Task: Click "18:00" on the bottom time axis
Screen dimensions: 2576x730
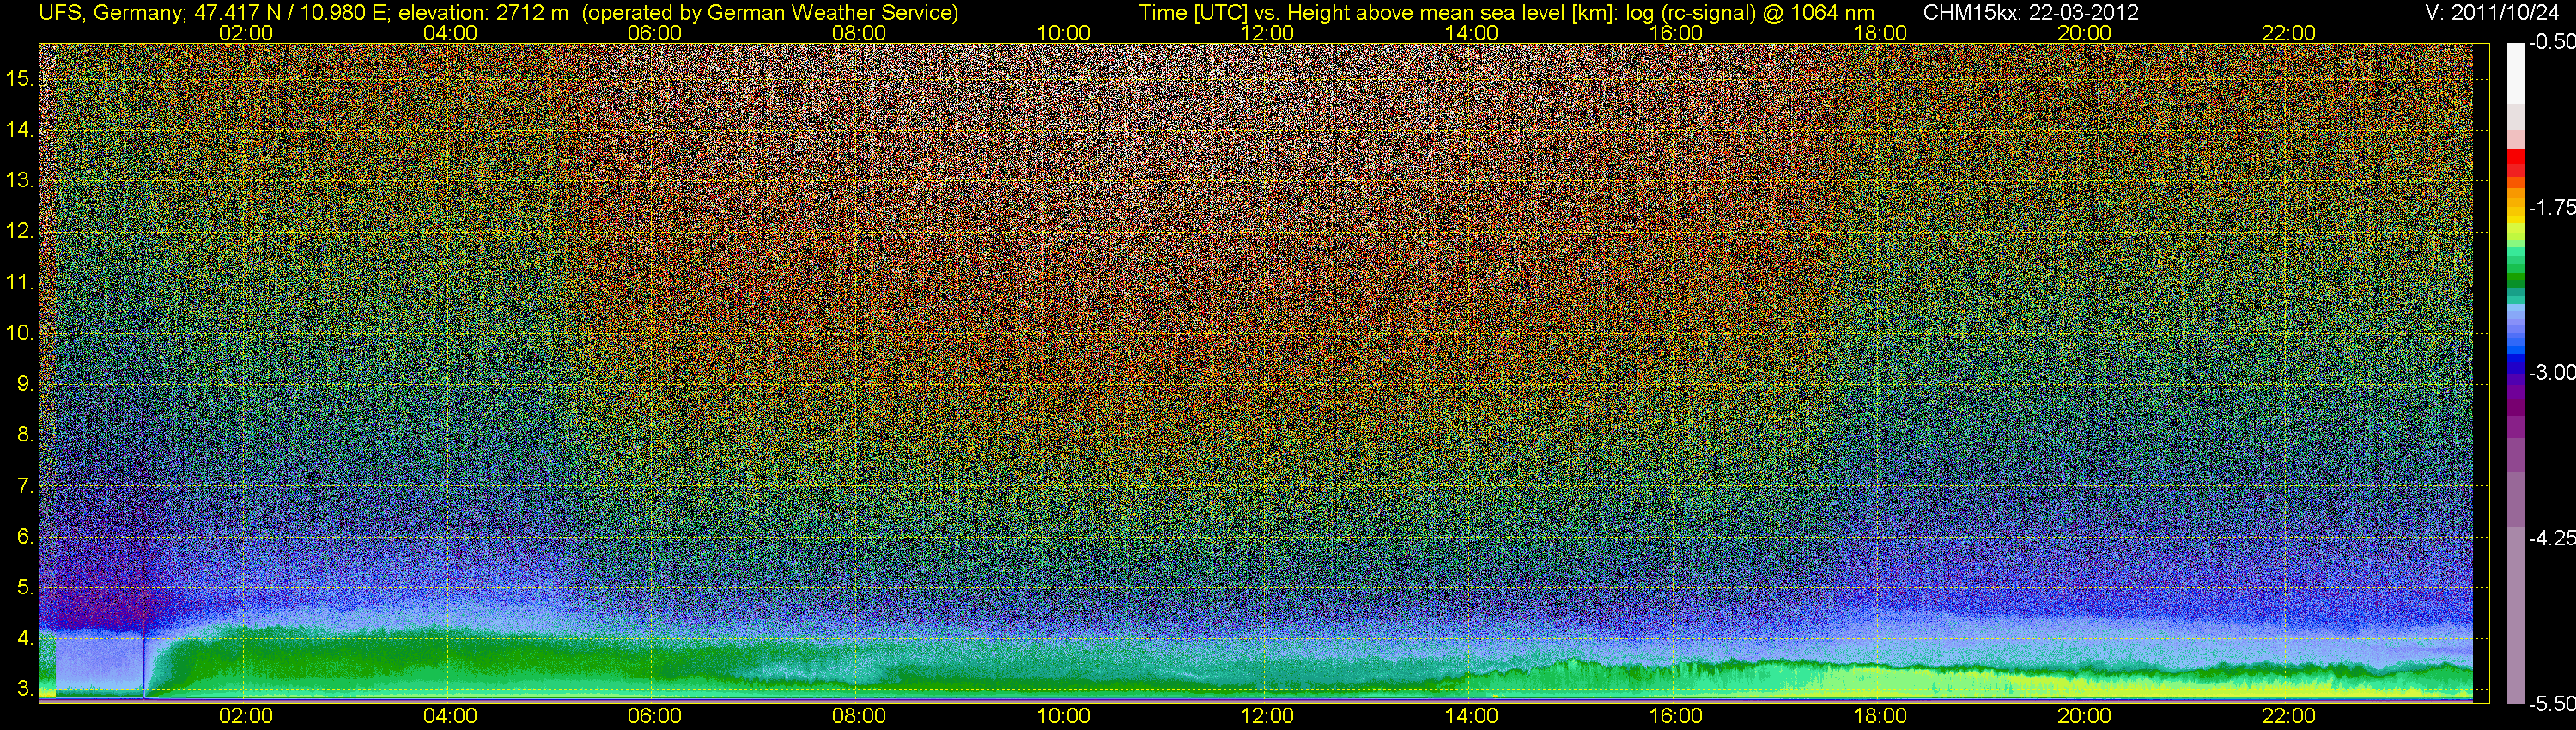Action: pos(1880,716)
